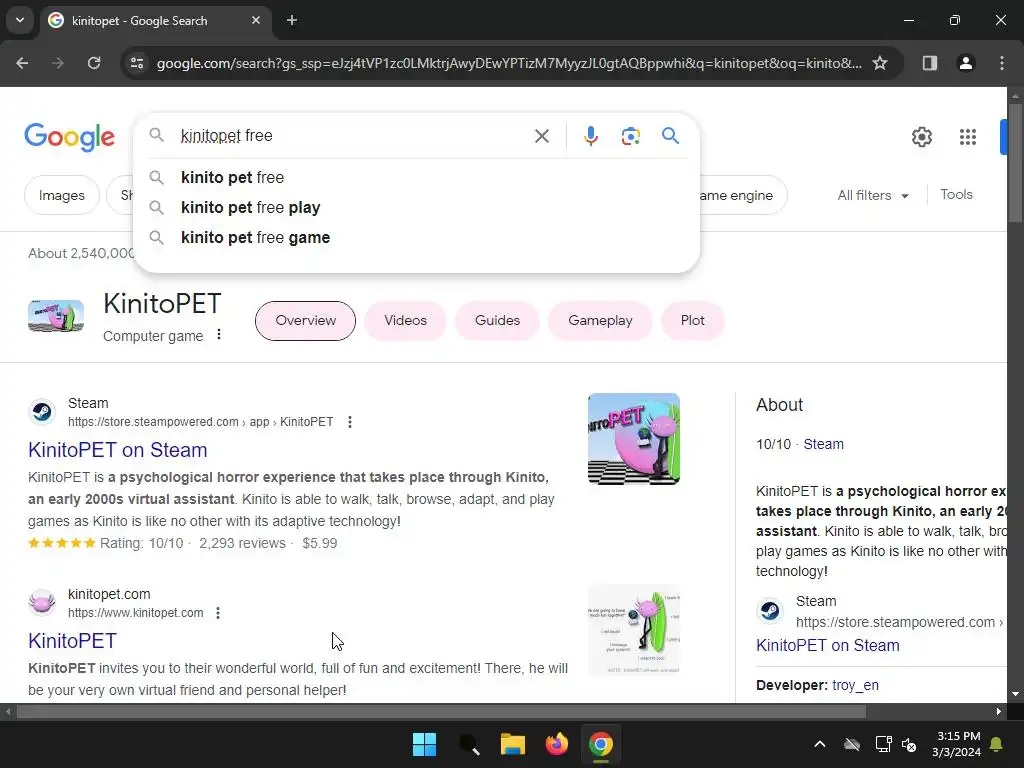Image resolution: width=1024 pixels, height=768 pixels.
Task: Open 'KinitoPET on Steam' in About panel
Action: pos(827,645)
